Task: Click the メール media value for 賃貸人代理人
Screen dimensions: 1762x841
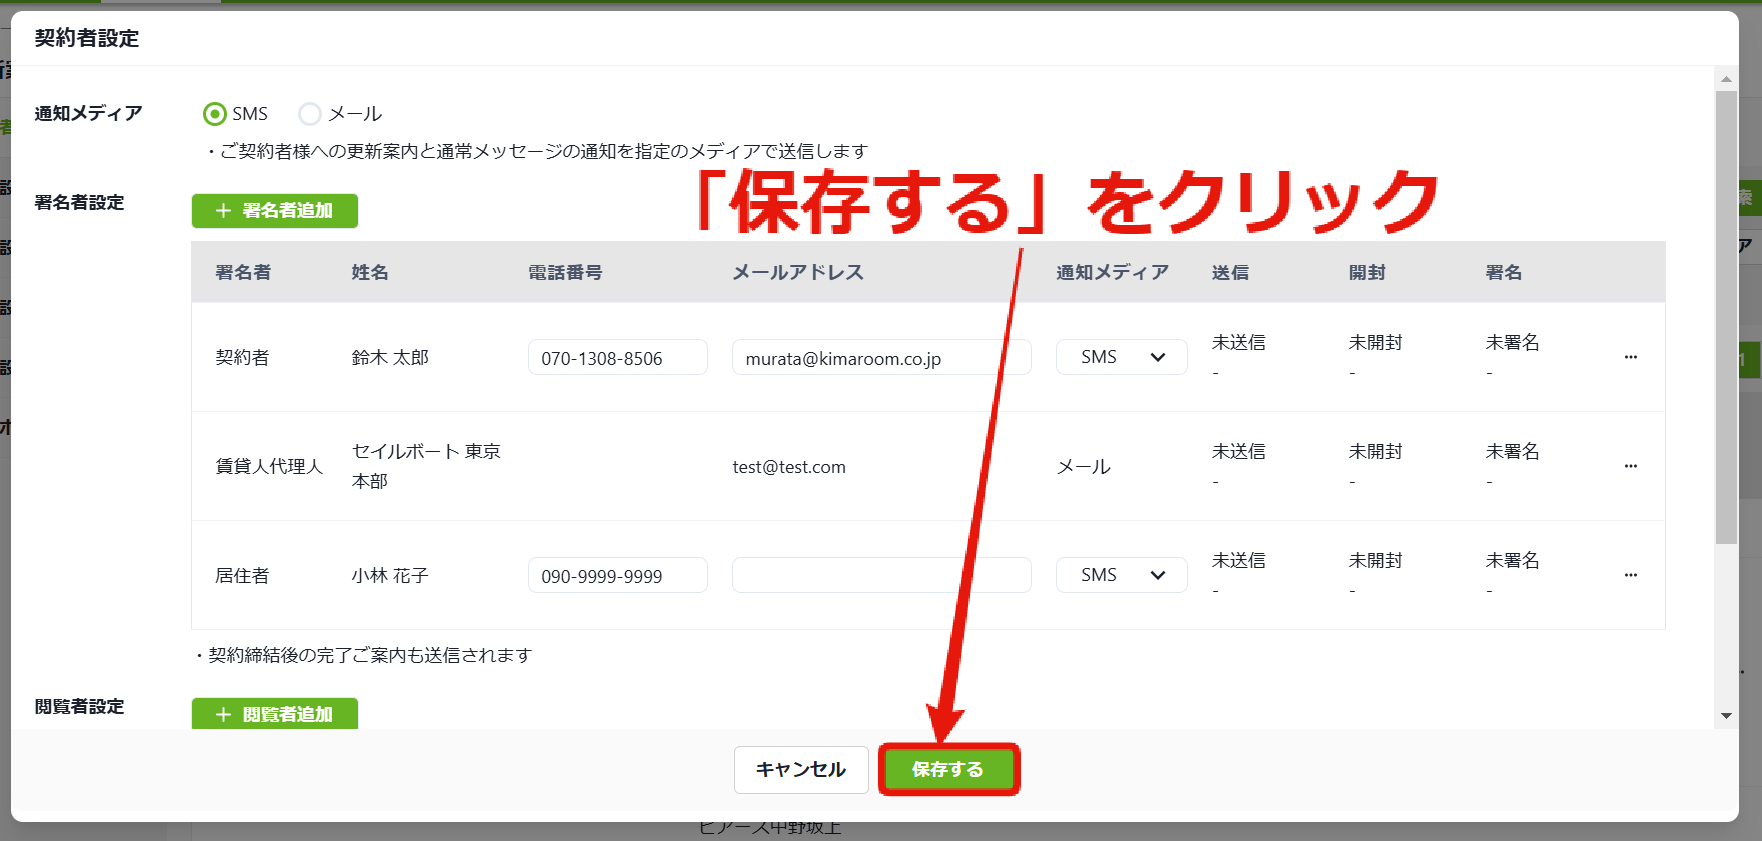Action: point(1084,467)
